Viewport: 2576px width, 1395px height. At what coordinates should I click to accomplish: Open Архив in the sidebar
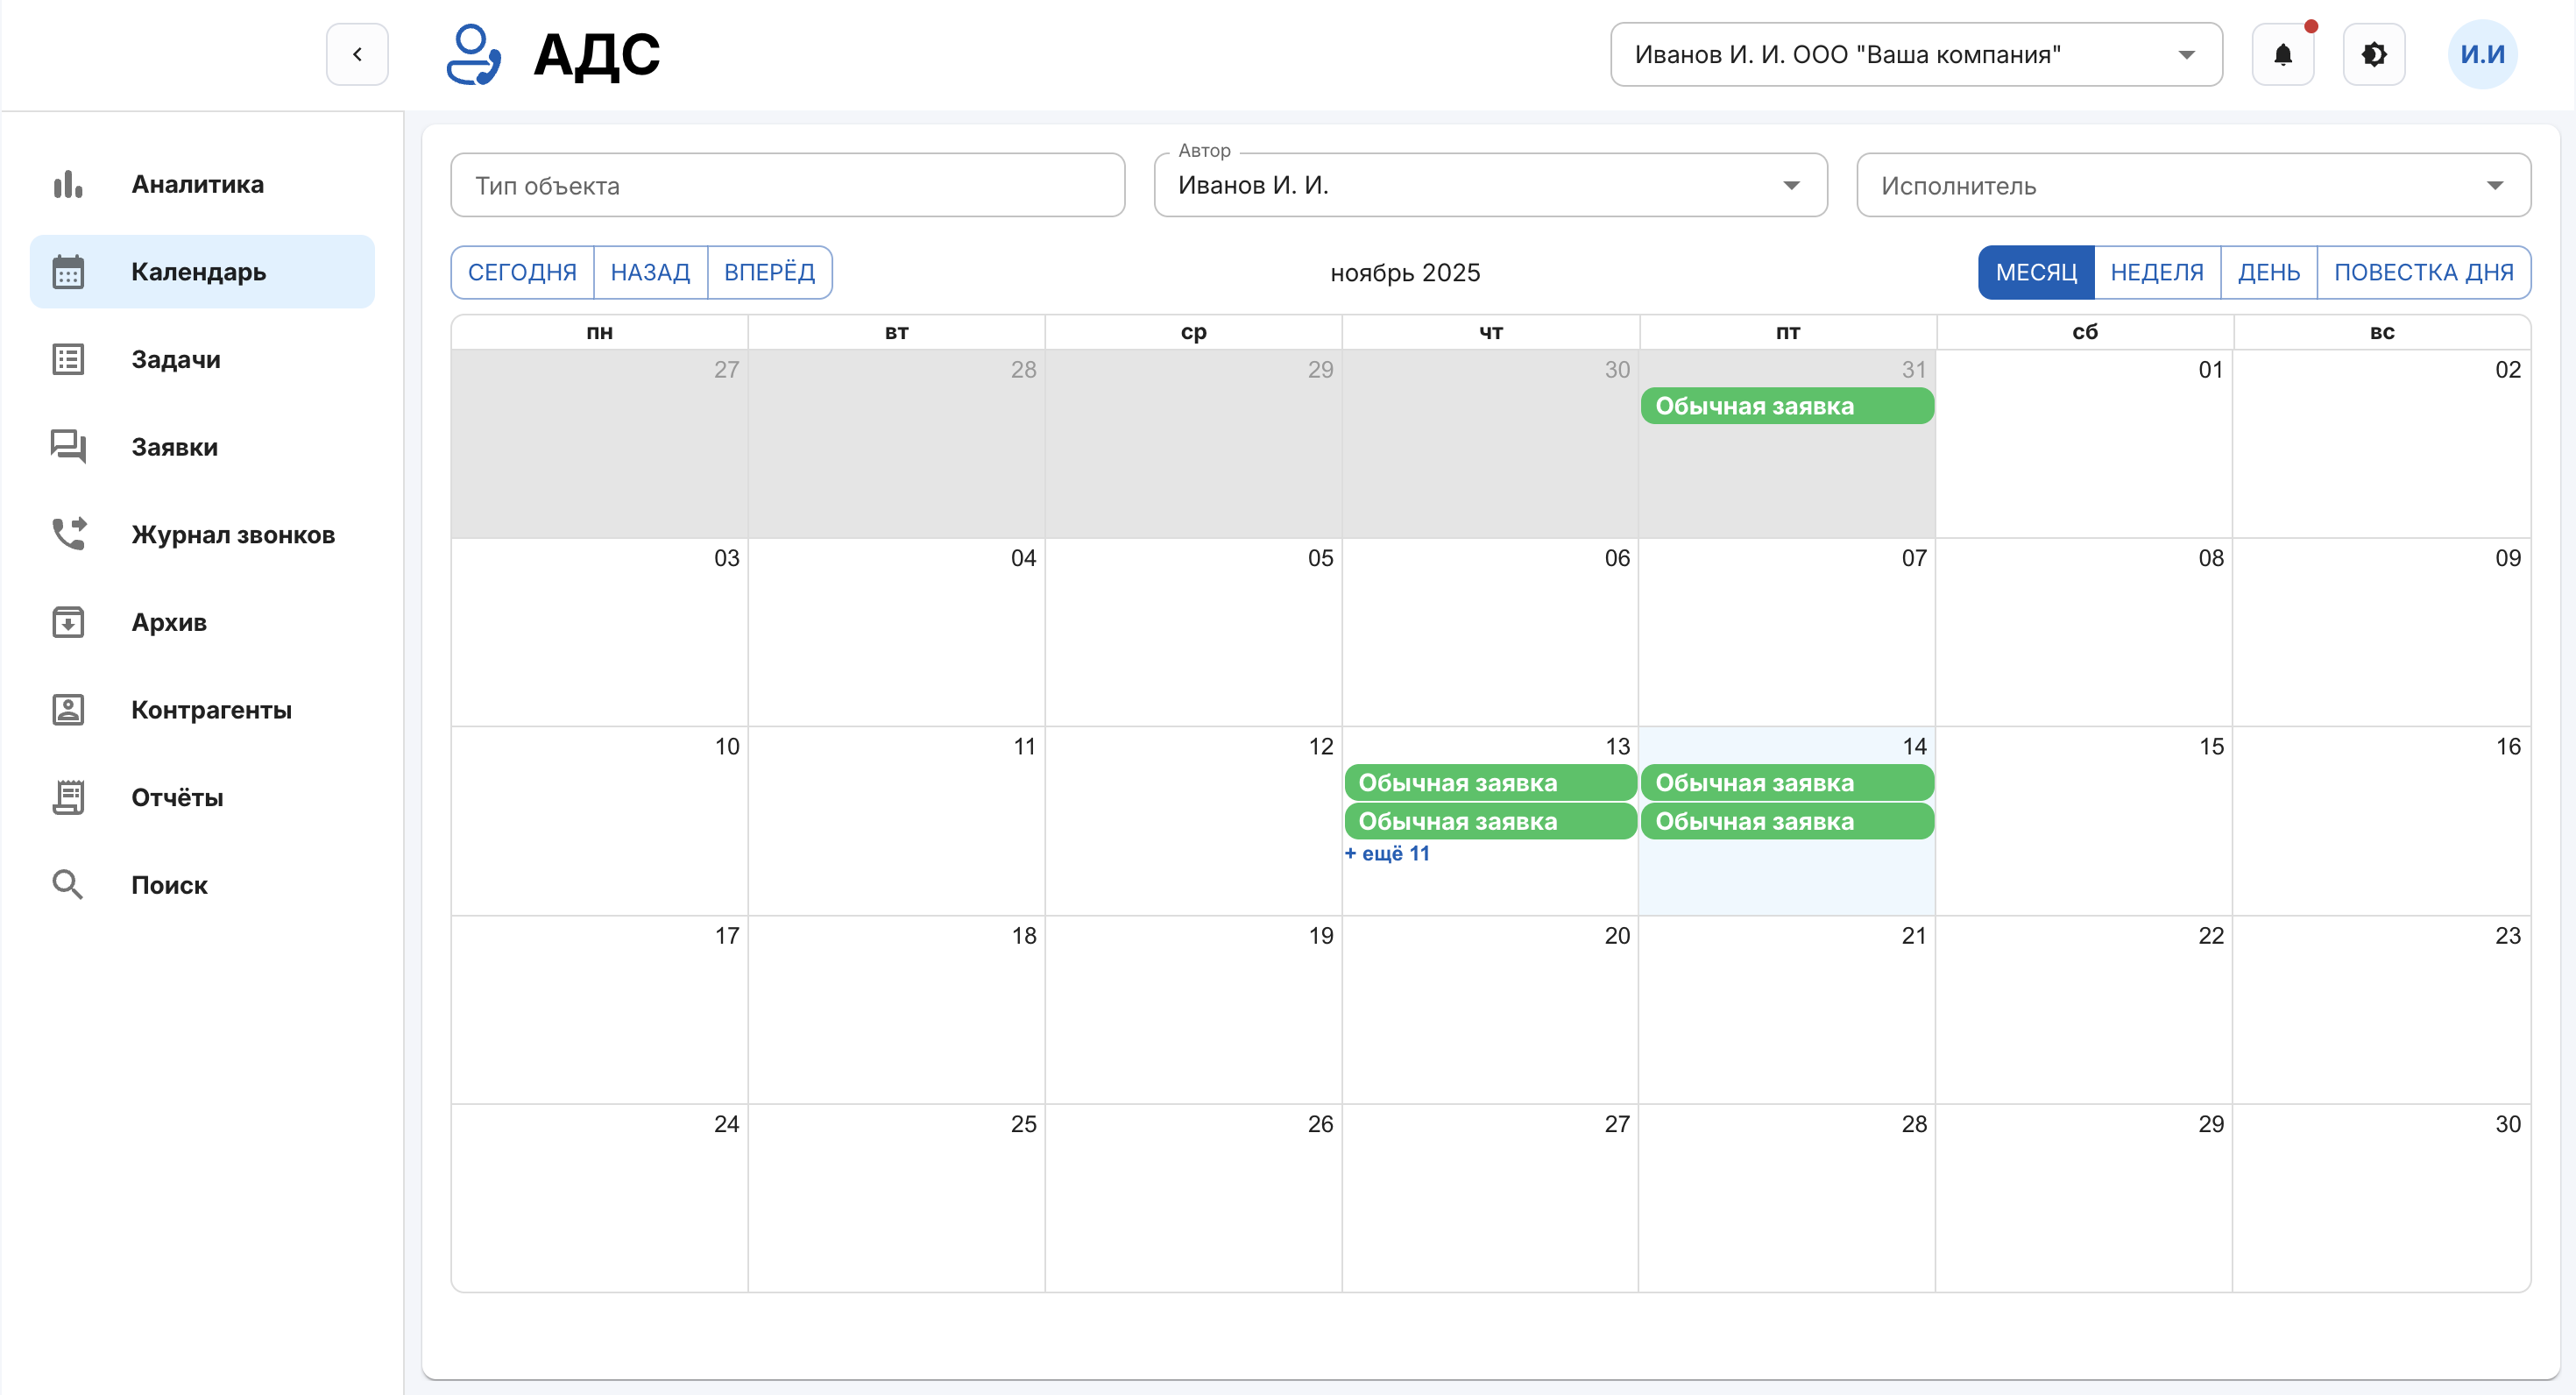pos(202,622)
